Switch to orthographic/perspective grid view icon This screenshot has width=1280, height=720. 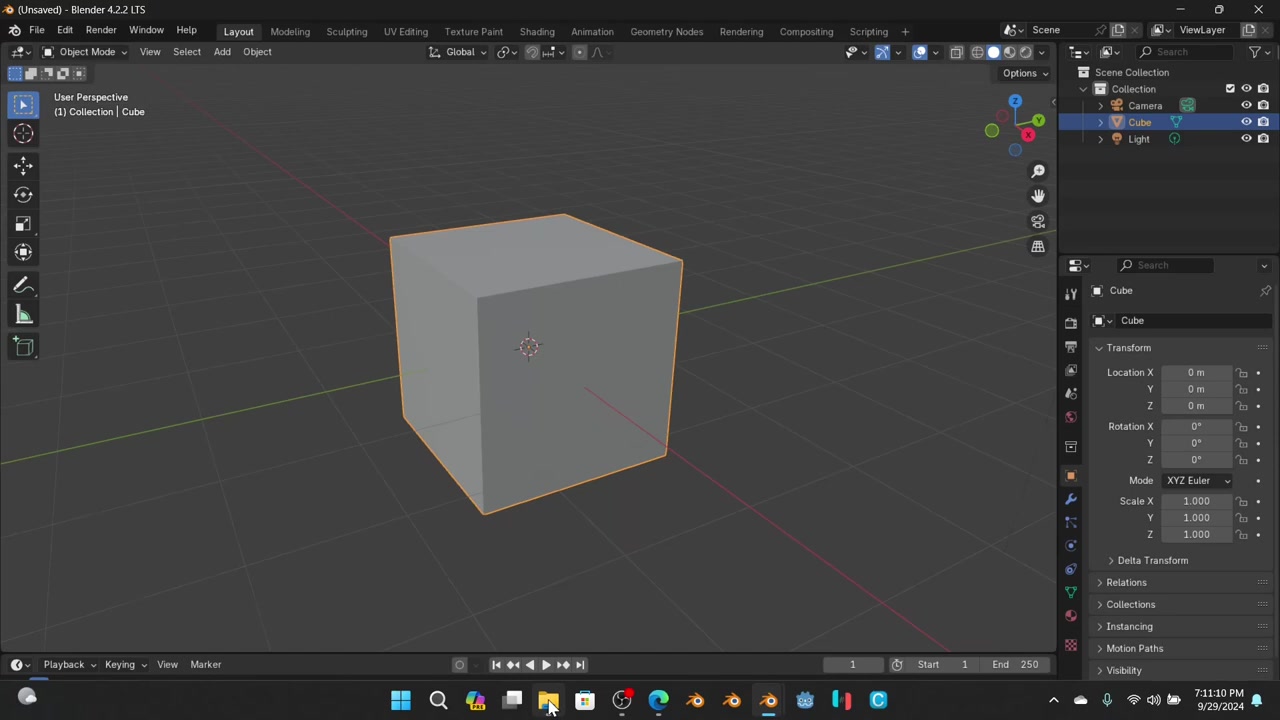(x=1038, y=247)
